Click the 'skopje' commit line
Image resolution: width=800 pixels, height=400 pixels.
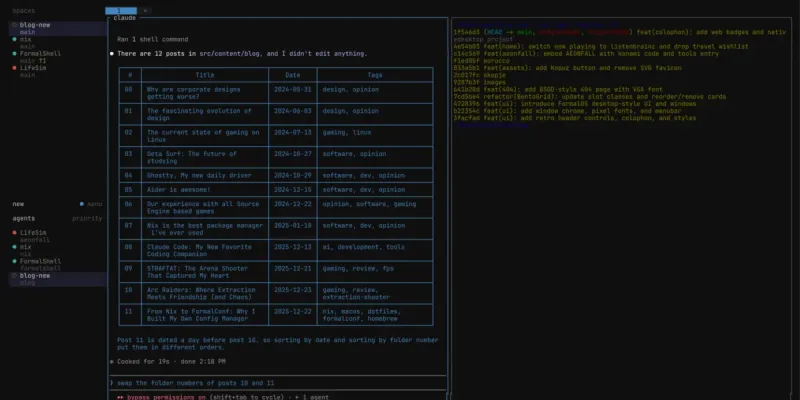(x=480, y=75)
